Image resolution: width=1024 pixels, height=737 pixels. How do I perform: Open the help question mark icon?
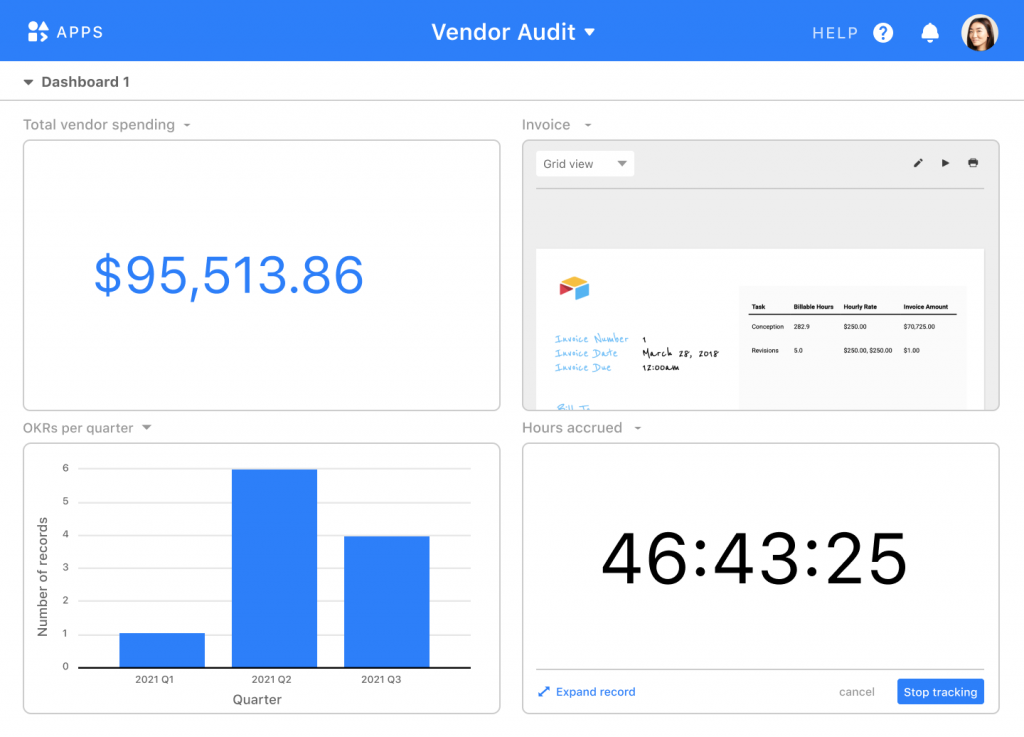tap(883, 33)
